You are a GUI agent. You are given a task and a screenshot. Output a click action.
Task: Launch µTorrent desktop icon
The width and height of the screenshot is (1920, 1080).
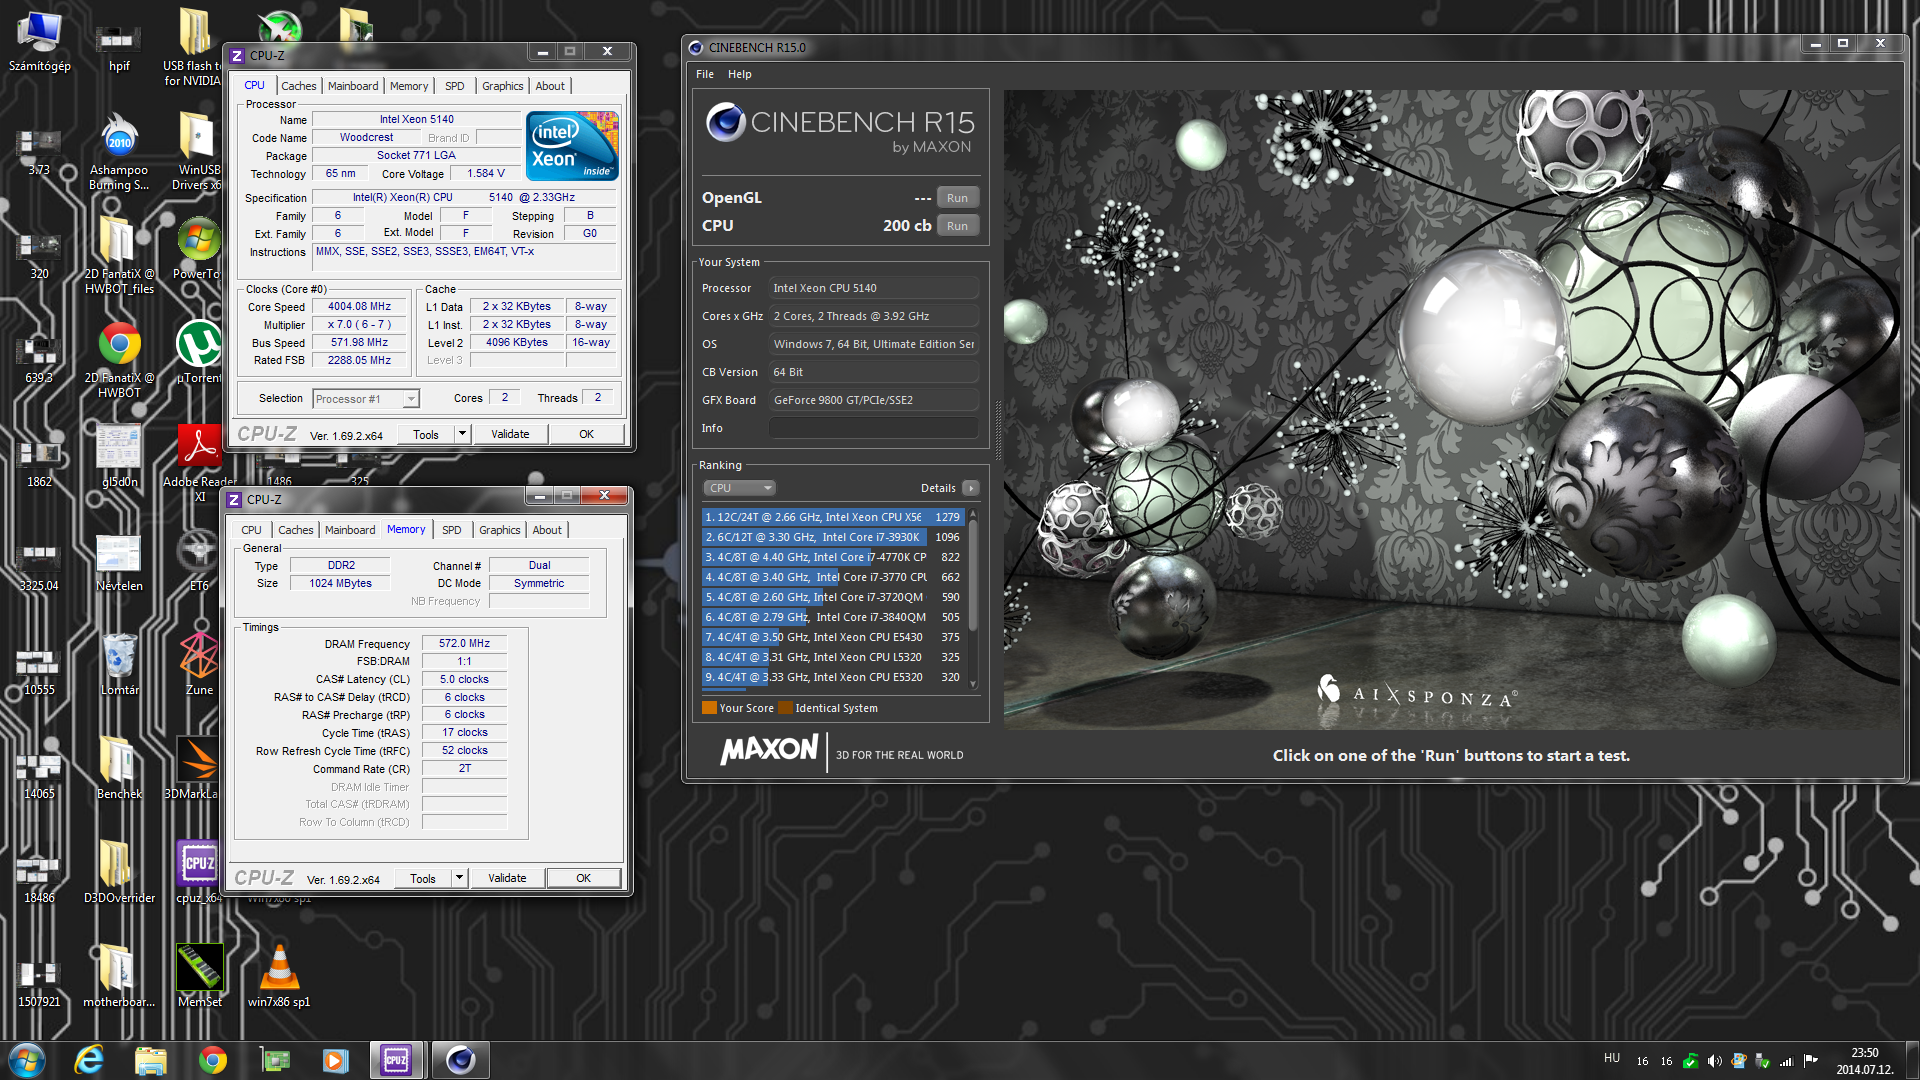[x=199, y=353]
